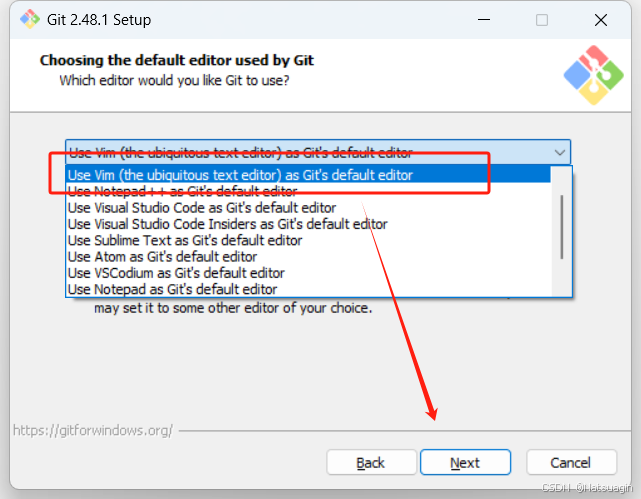Choose Use Visual Studio Code as default editor
The height and width of the screenshot is (499, 641).
click(x=308, y=208)
